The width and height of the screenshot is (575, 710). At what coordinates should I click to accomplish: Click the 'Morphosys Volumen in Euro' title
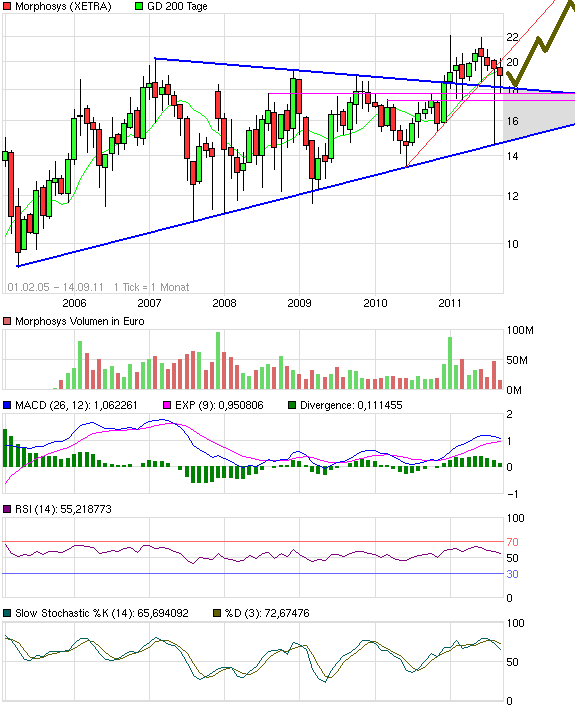[80, 321]
